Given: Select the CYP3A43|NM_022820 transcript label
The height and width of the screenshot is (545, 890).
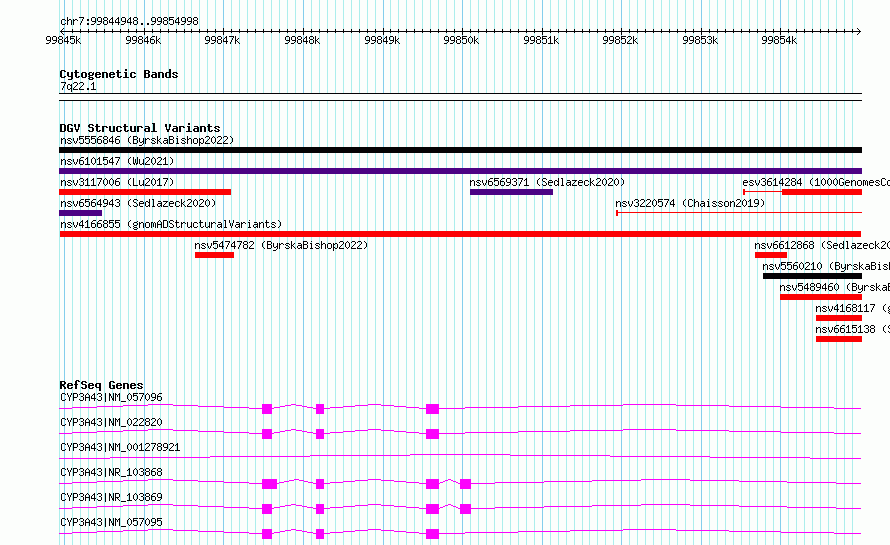Looking at the screenshot, I should 111,422.
